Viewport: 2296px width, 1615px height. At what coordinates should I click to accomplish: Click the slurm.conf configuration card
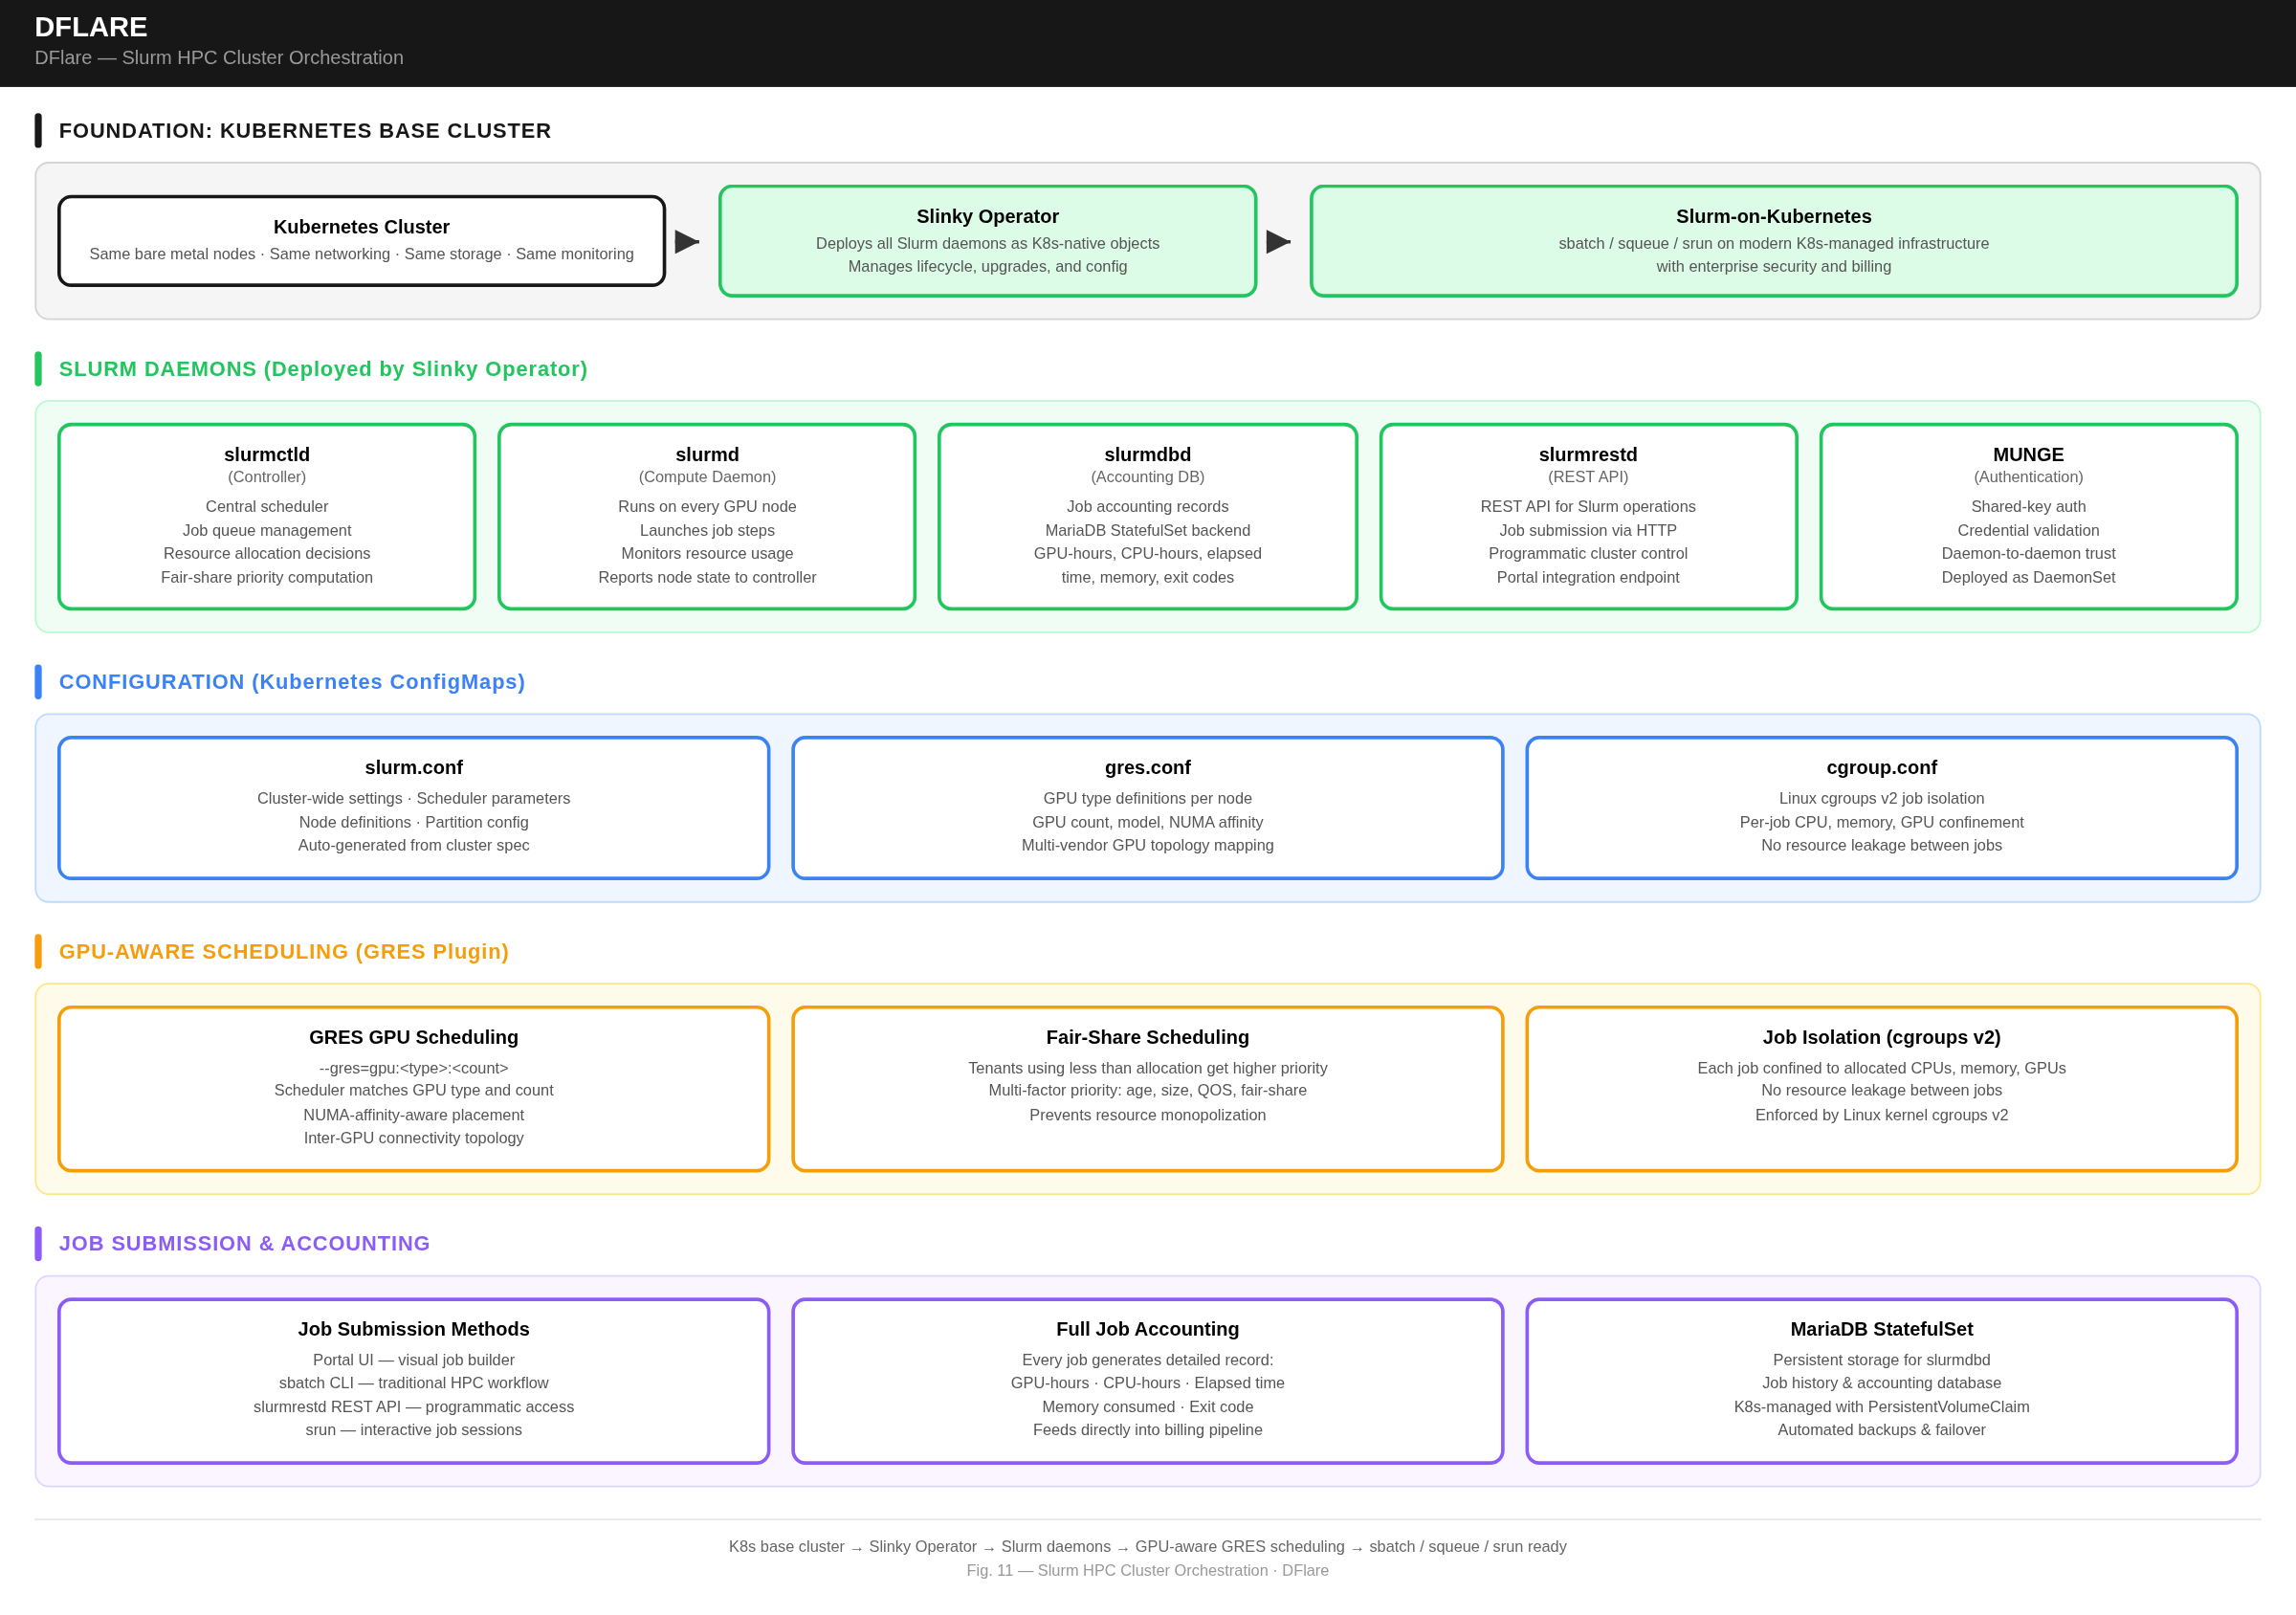413,807
